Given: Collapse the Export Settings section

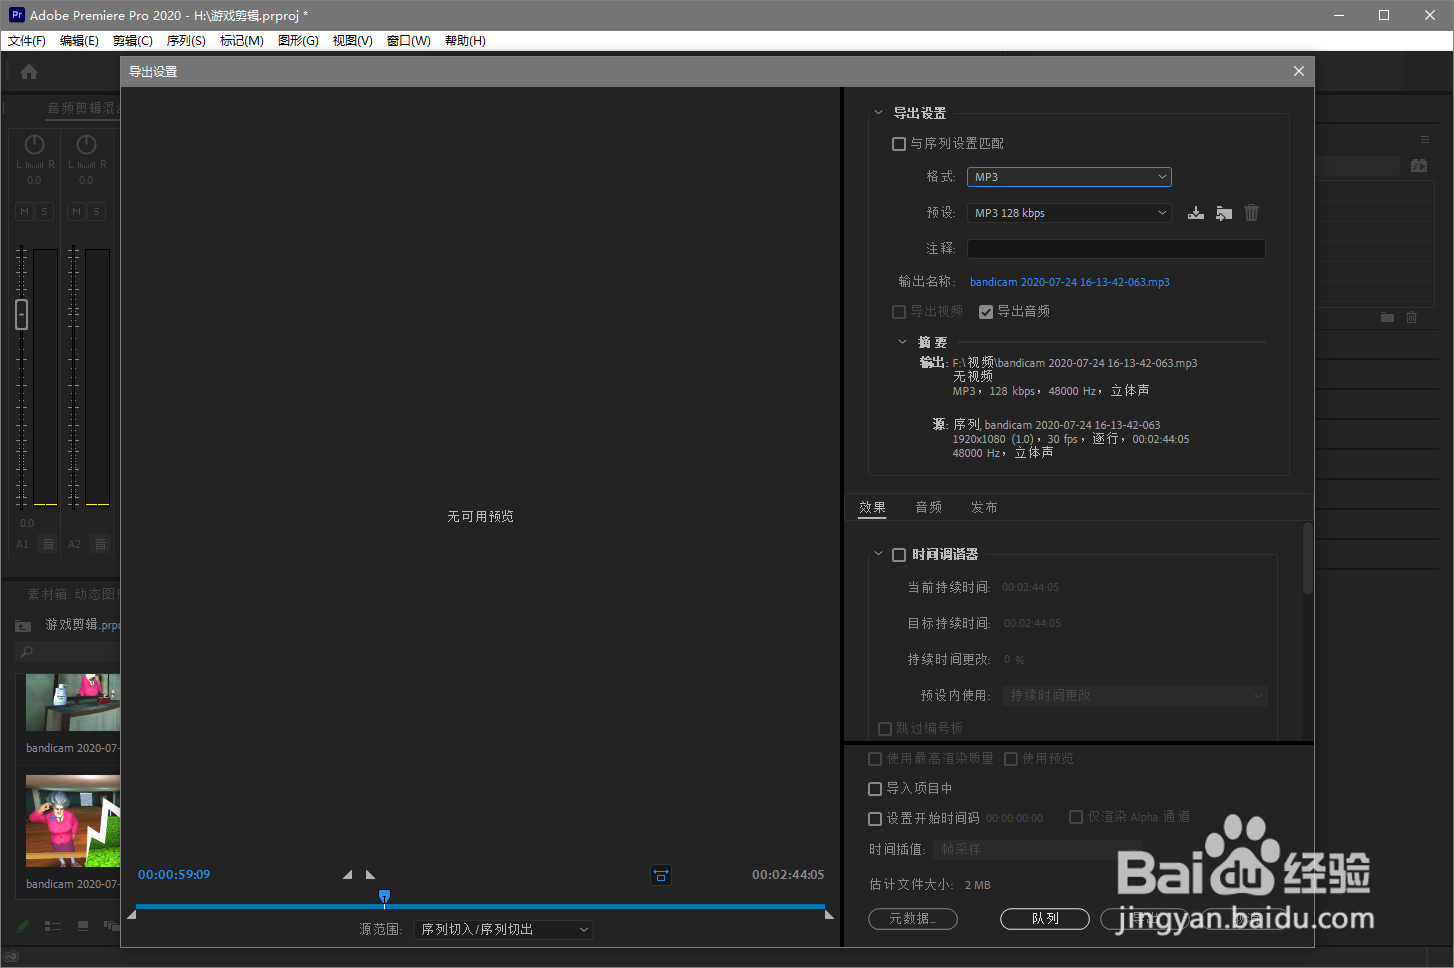Looking at the screenshot, I should point(879,113).
